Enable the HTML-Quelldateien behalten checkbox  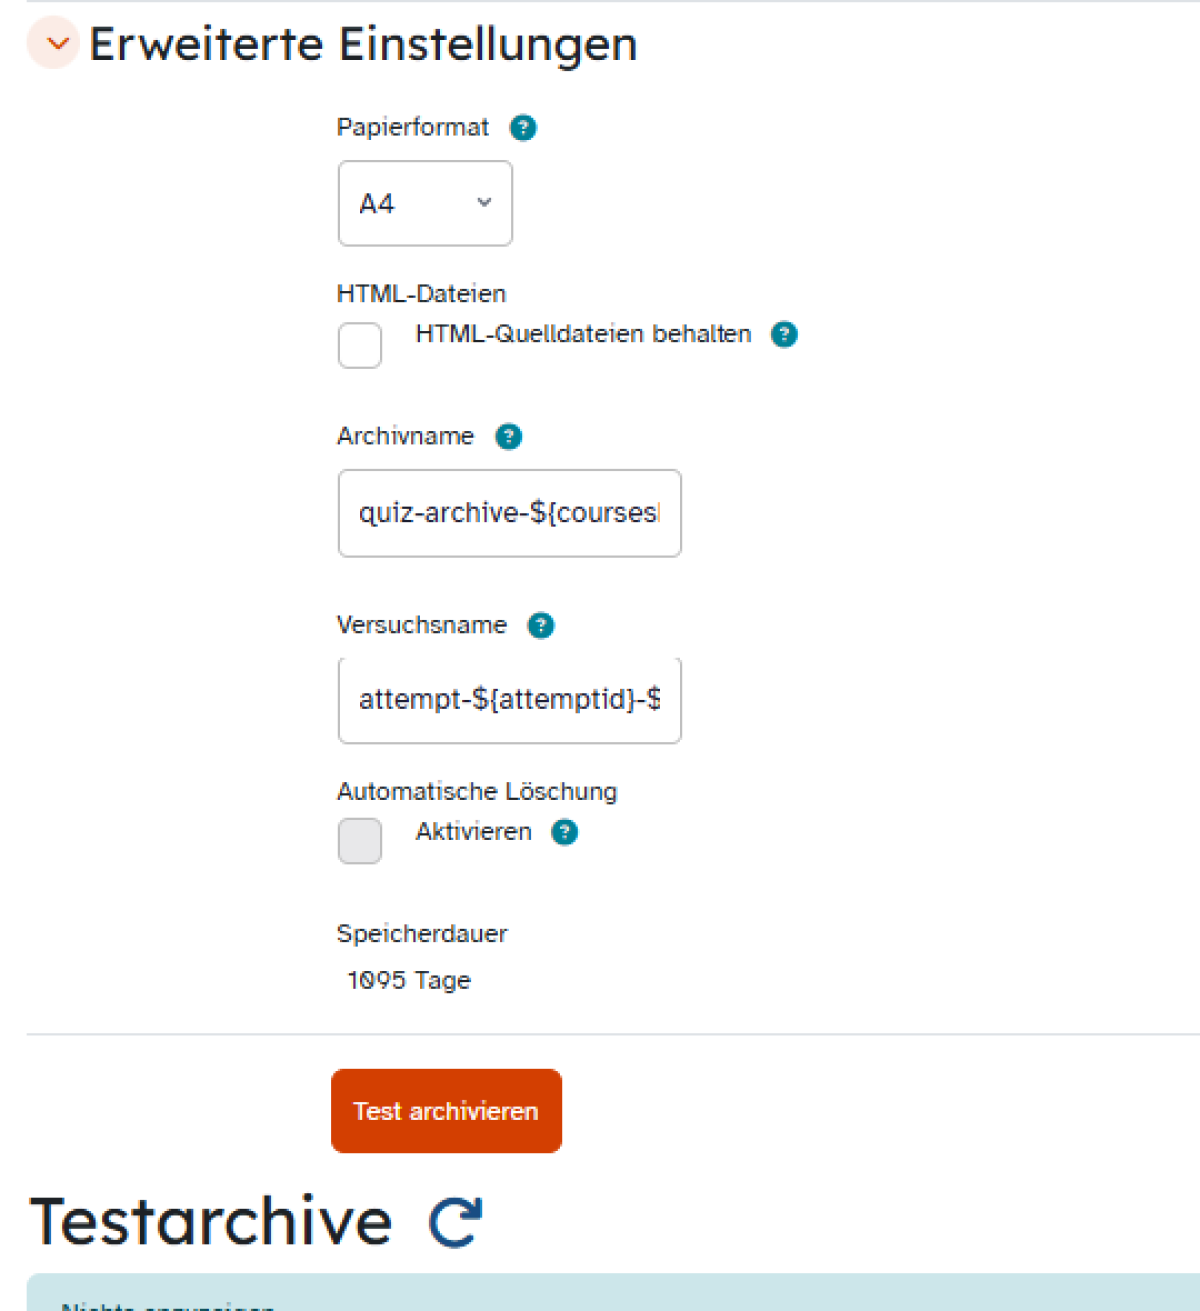pyautogui.click(x=360, y=345)
